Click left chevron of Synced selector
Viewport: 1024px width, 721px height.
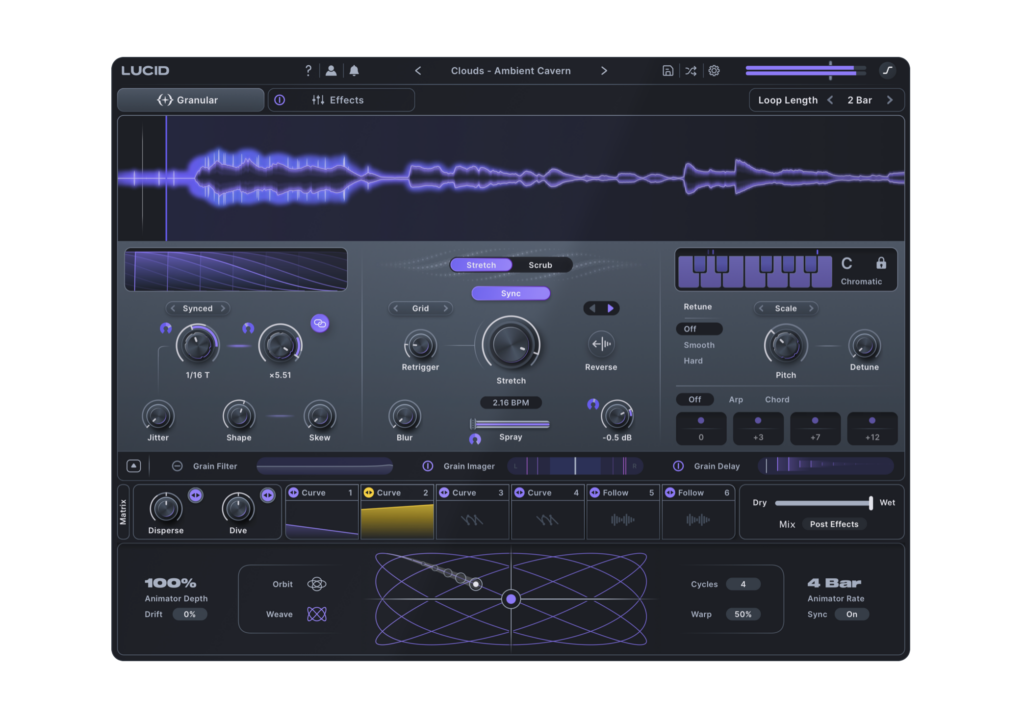[173, 308]
